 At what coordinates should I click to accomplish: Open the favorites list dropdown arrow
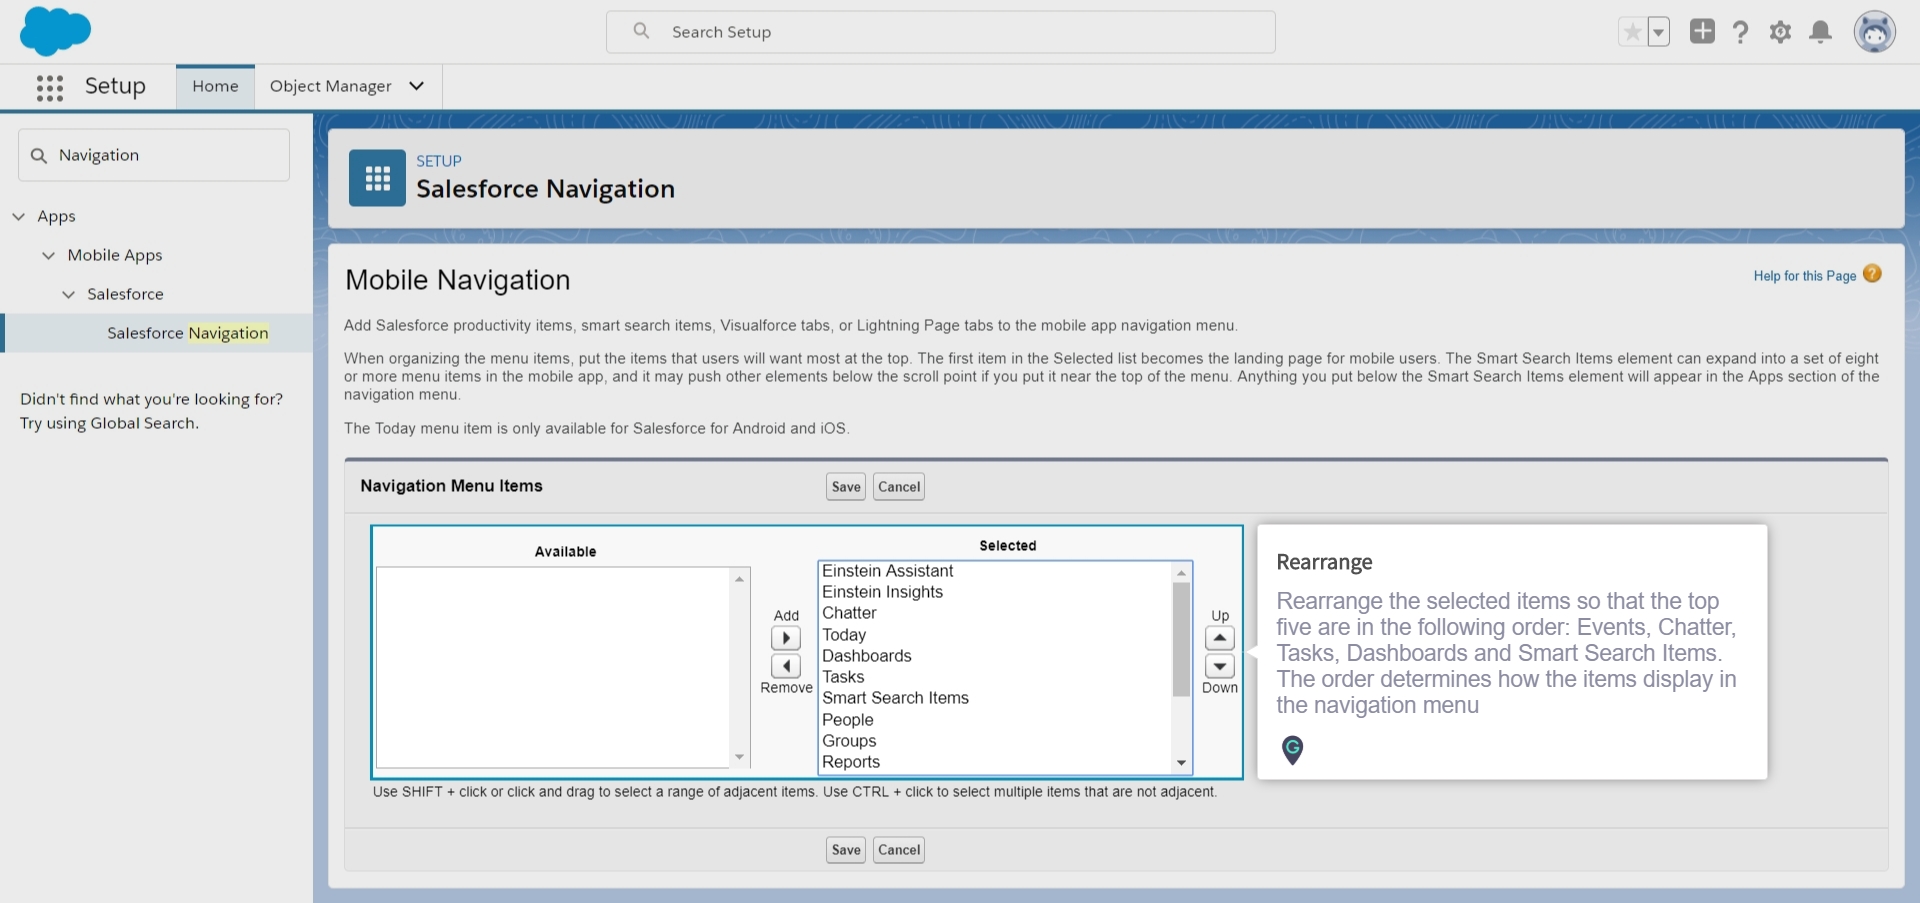1658,32
